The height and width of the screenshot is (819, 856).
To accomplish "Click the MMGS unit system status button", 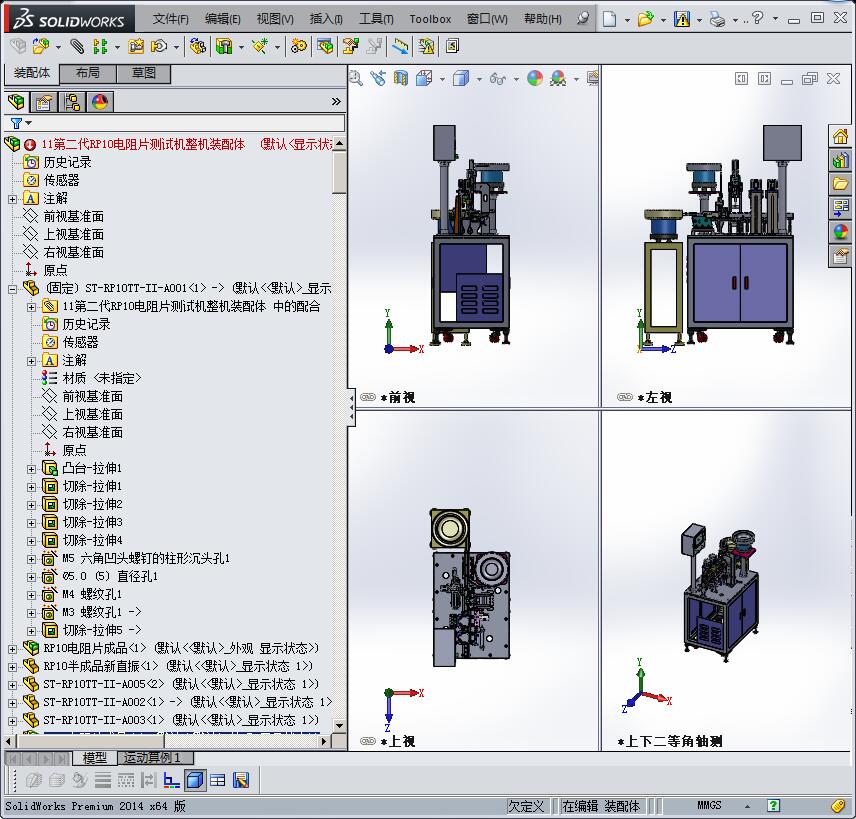I will click(x=709, y=805).
